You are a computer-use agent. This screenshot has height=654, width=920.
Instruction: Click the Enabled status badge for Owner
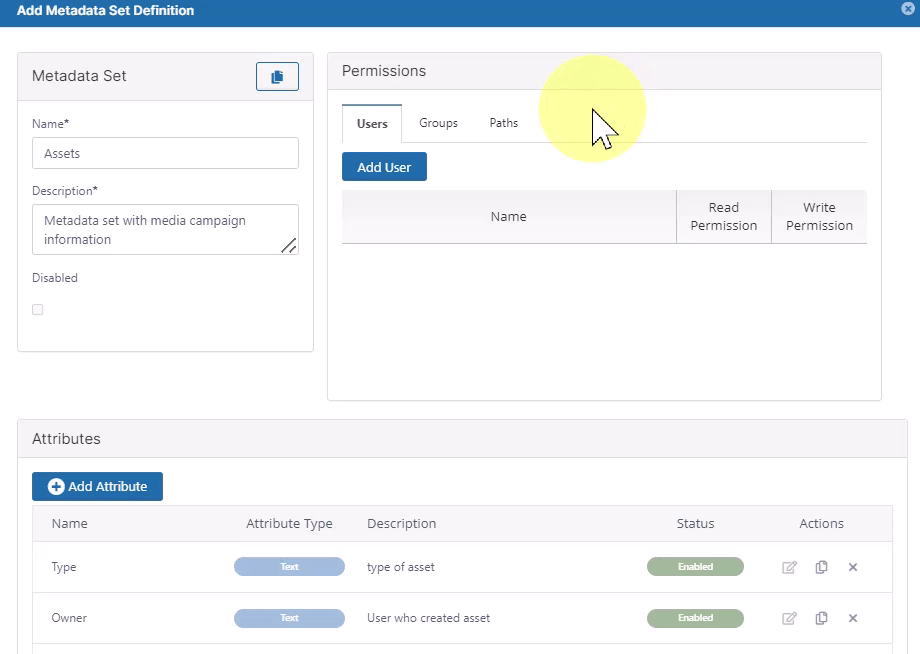(x=695, y=618)
